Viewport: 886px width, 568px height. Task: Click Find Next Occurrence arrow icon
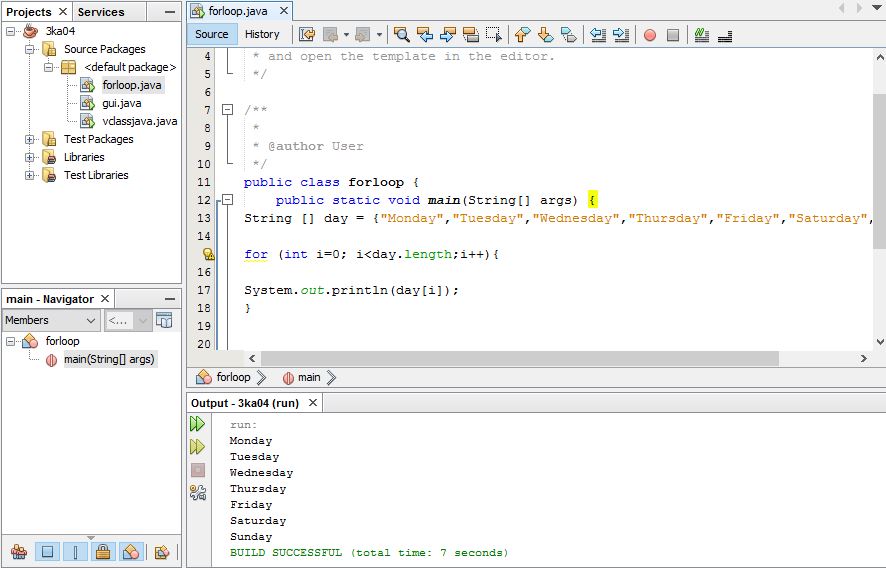[448, 34]
